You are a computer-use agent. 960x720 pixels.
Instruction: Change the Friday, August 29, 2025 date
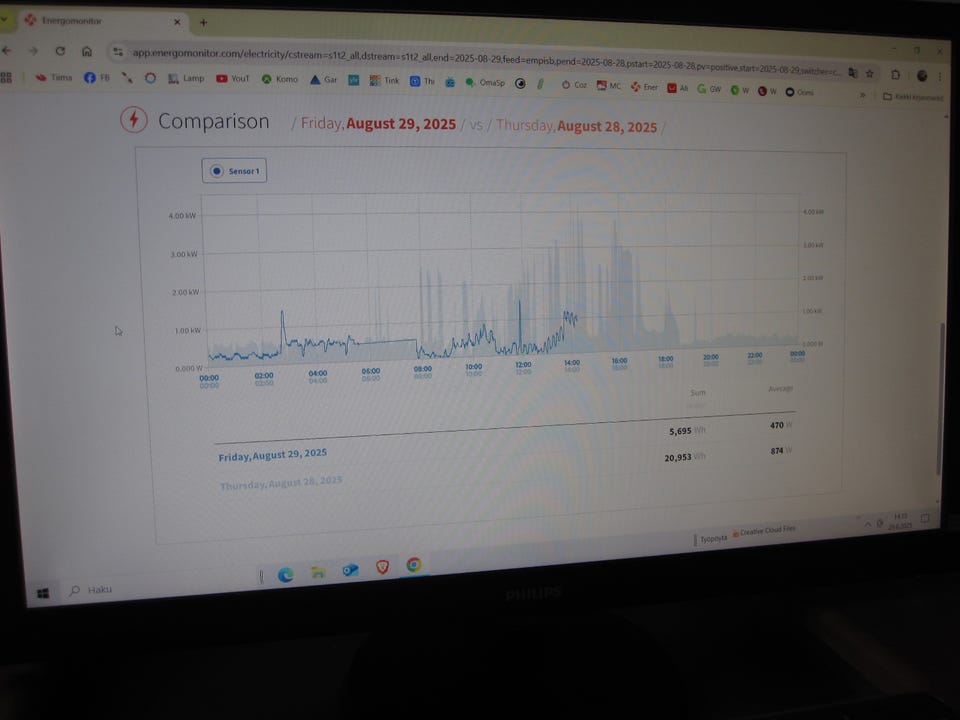(378, 124)
